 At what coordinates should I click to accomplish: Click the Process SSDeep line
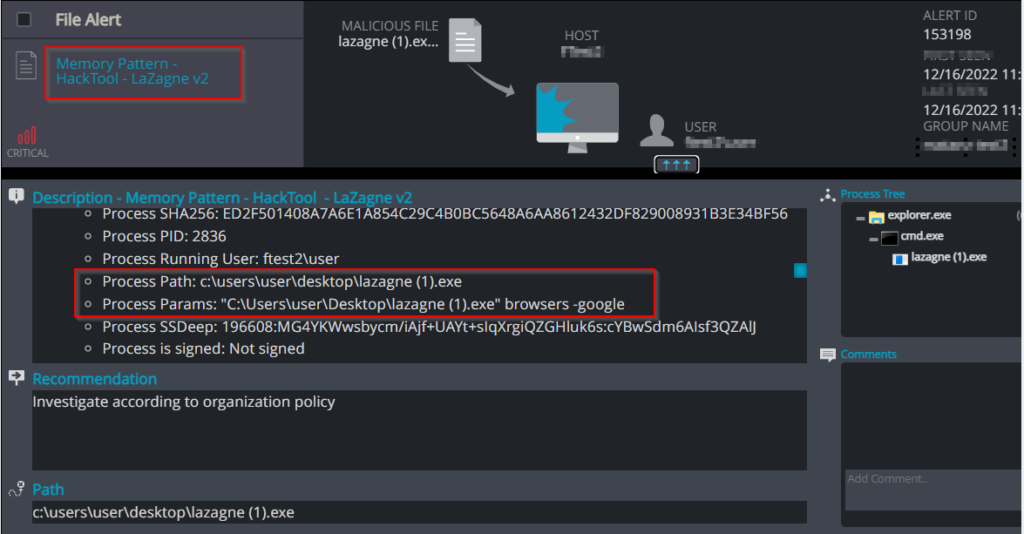pos(429,326)
